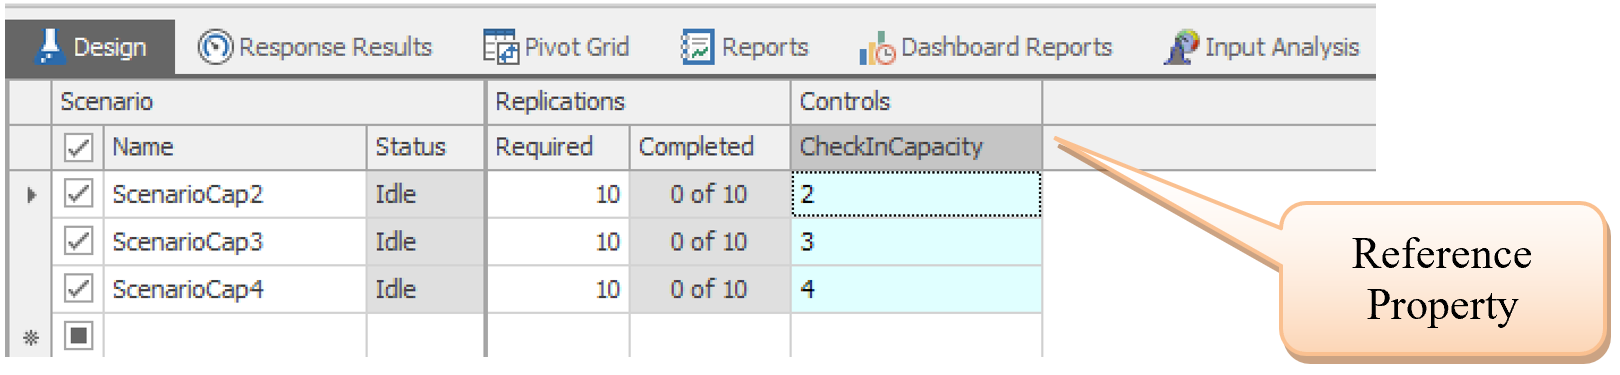Switch to the Response Results tab
The image size is (1620, 375).
pyautogui.click(x=316, y=47)
